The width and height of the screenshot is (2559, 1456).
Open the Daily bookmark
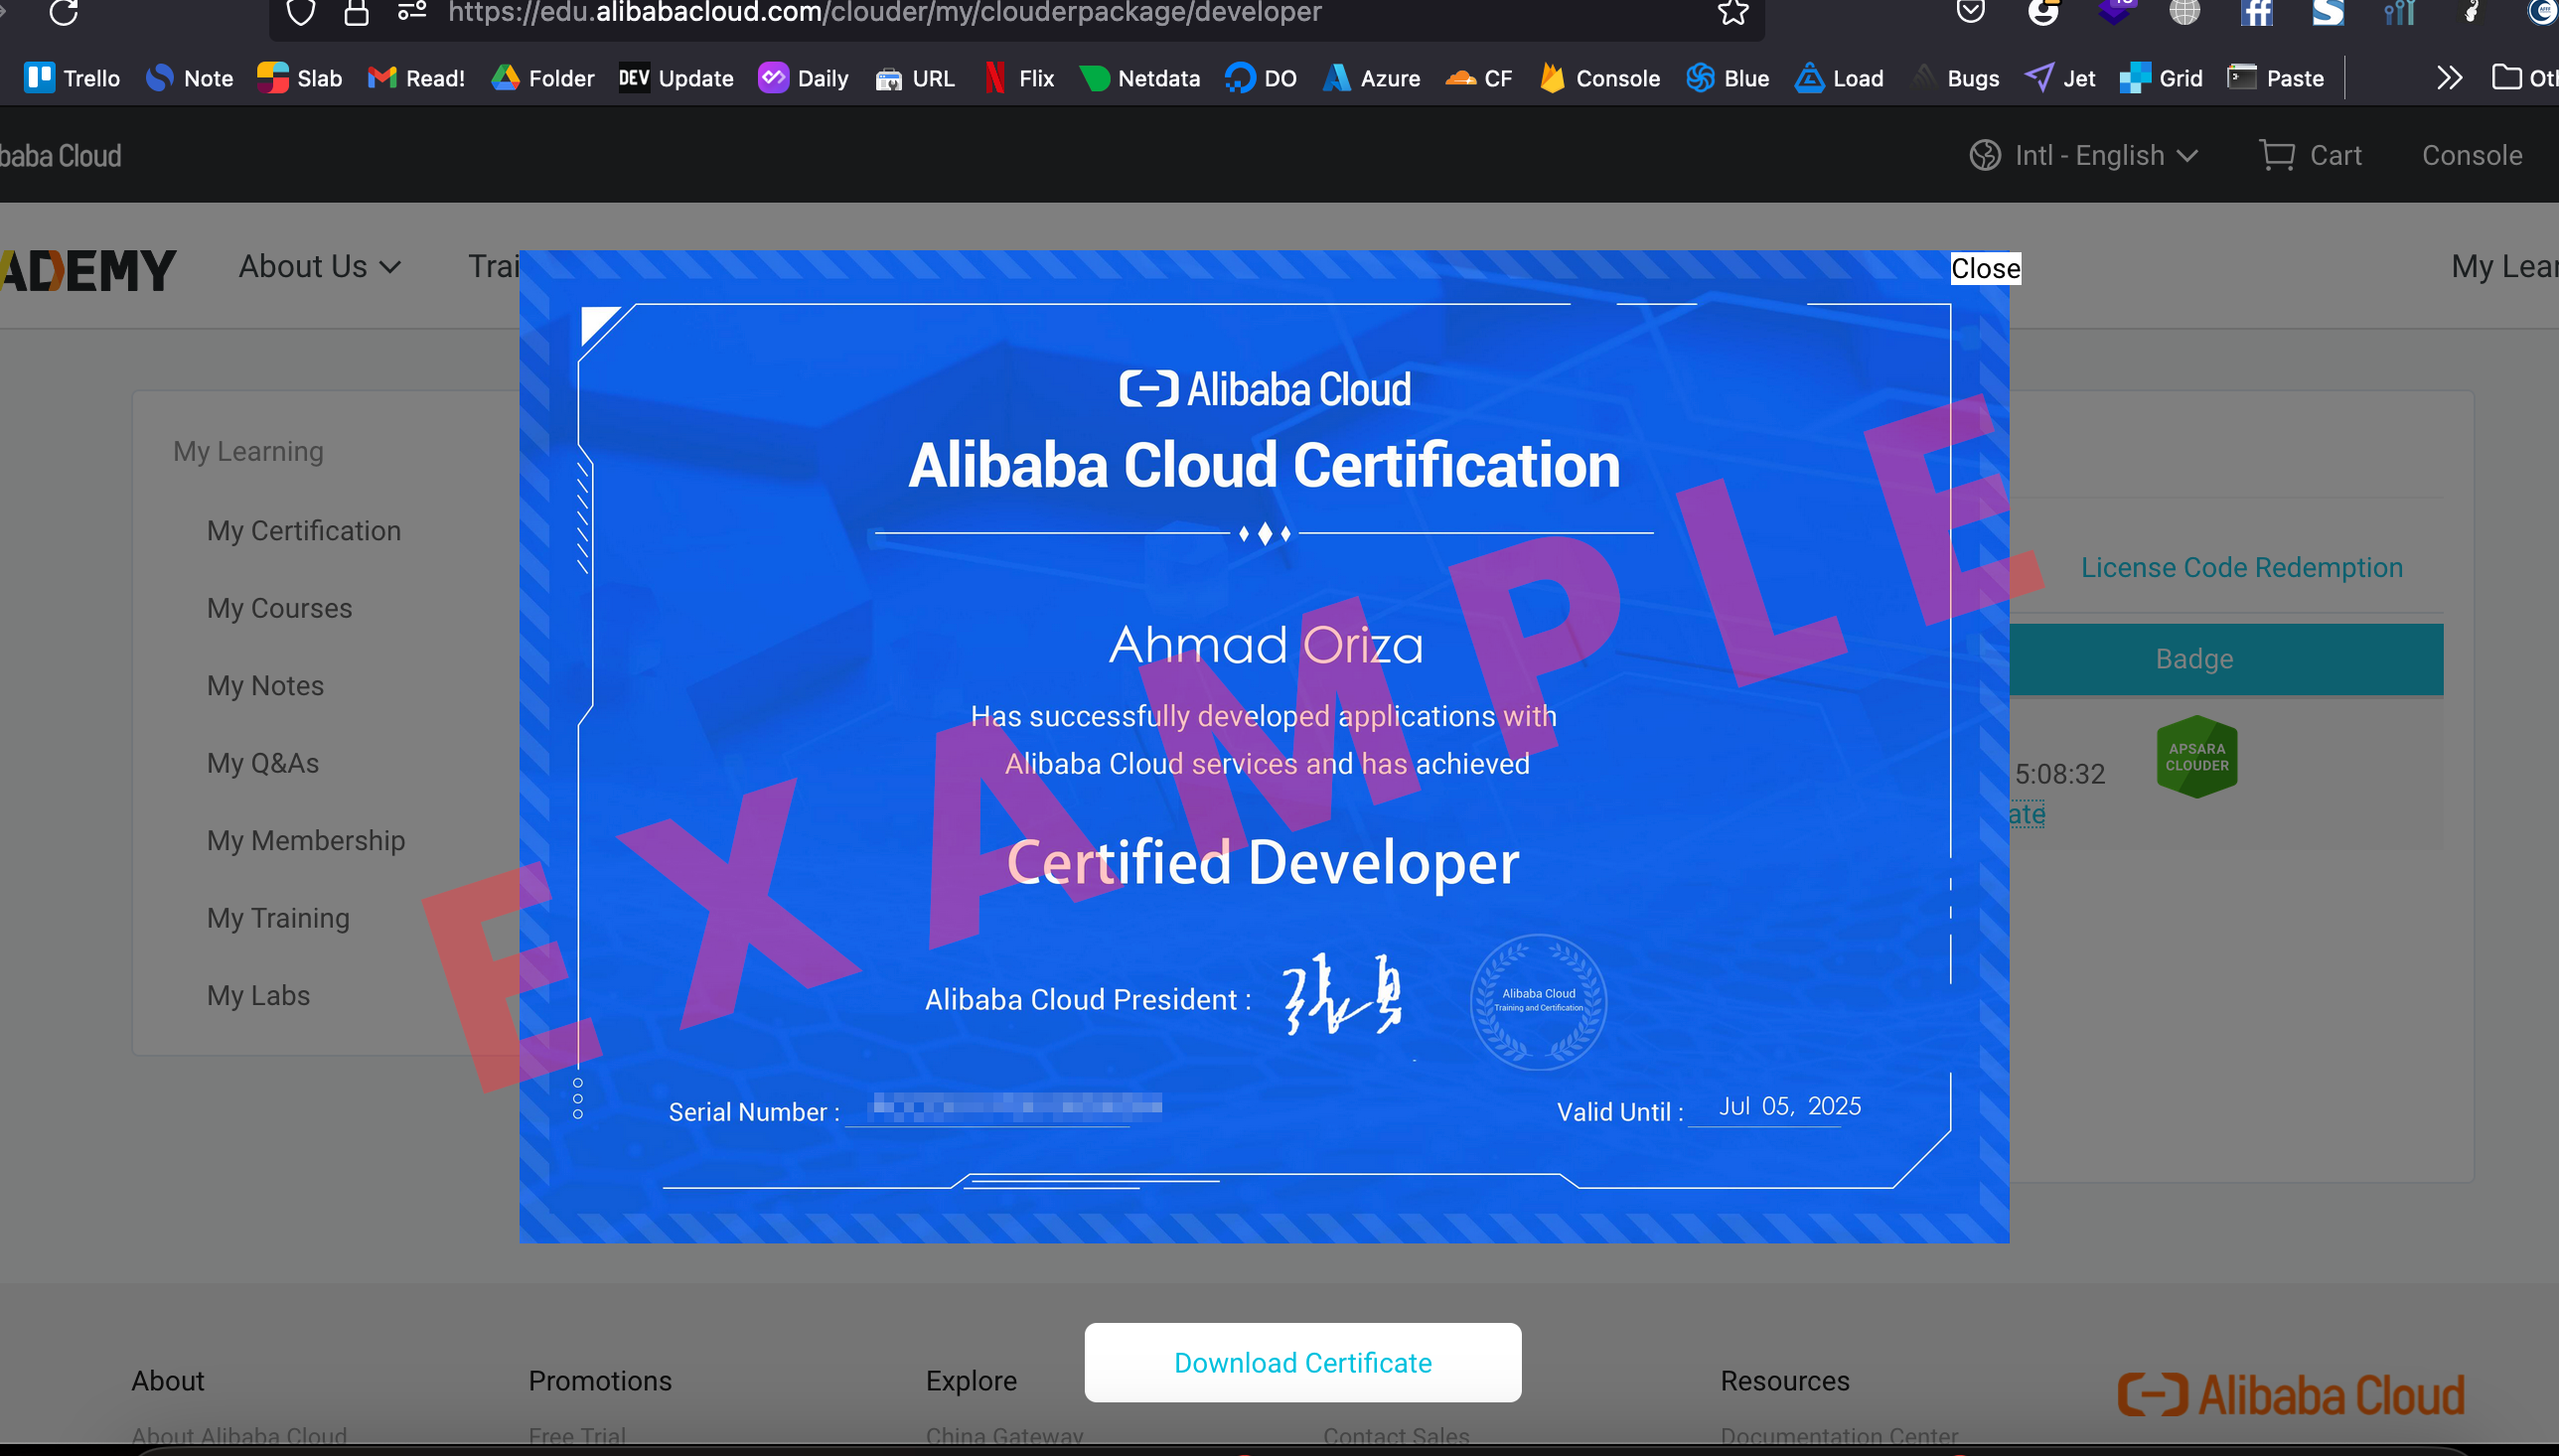(803, 78)
